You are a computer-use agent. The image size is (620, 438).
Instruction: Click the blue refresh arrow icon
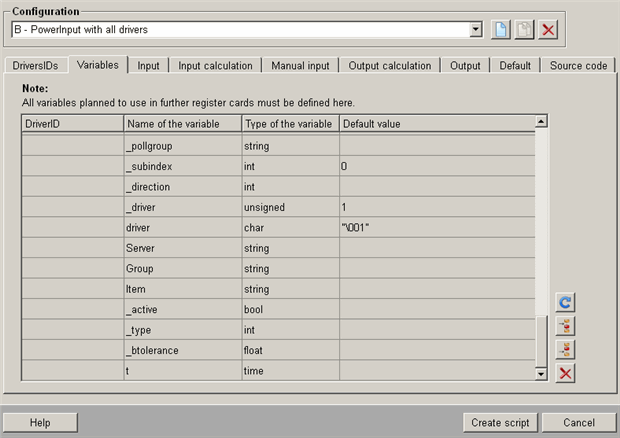click(x=565, y=302)
